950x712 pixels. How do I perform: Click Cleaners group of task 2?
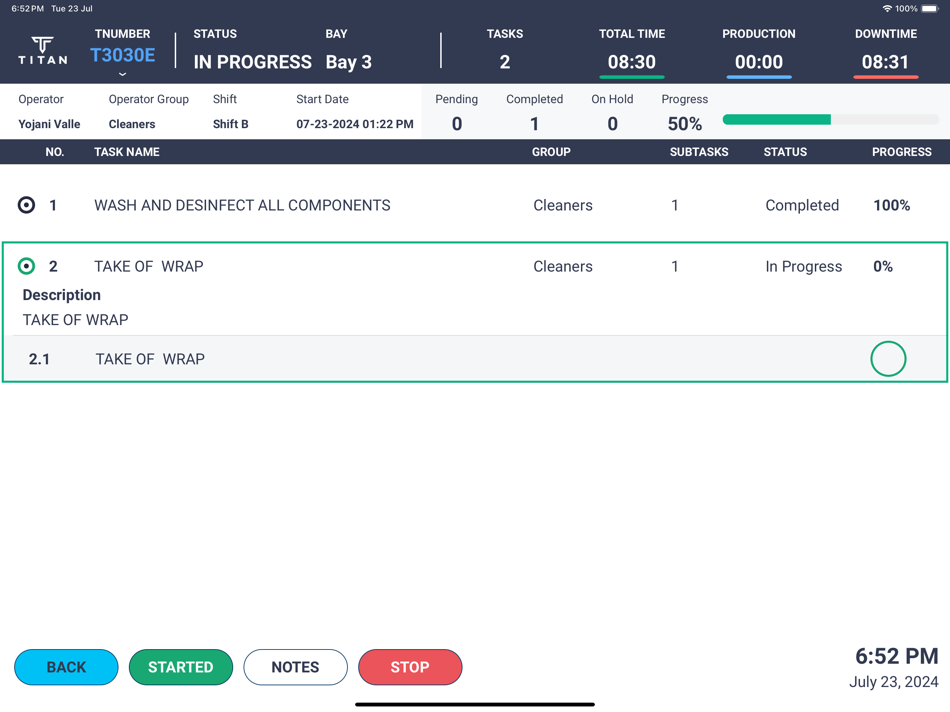click(x=563, y=266)
